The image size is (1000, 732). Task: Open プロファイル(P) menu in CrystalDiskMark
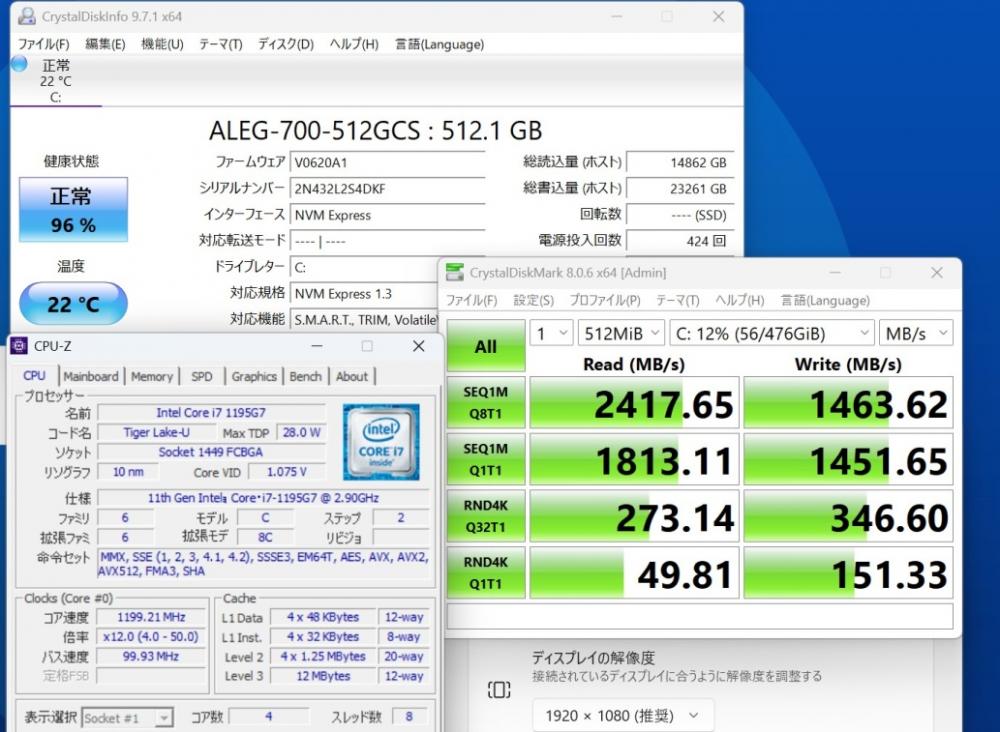(x=605, y=300)
